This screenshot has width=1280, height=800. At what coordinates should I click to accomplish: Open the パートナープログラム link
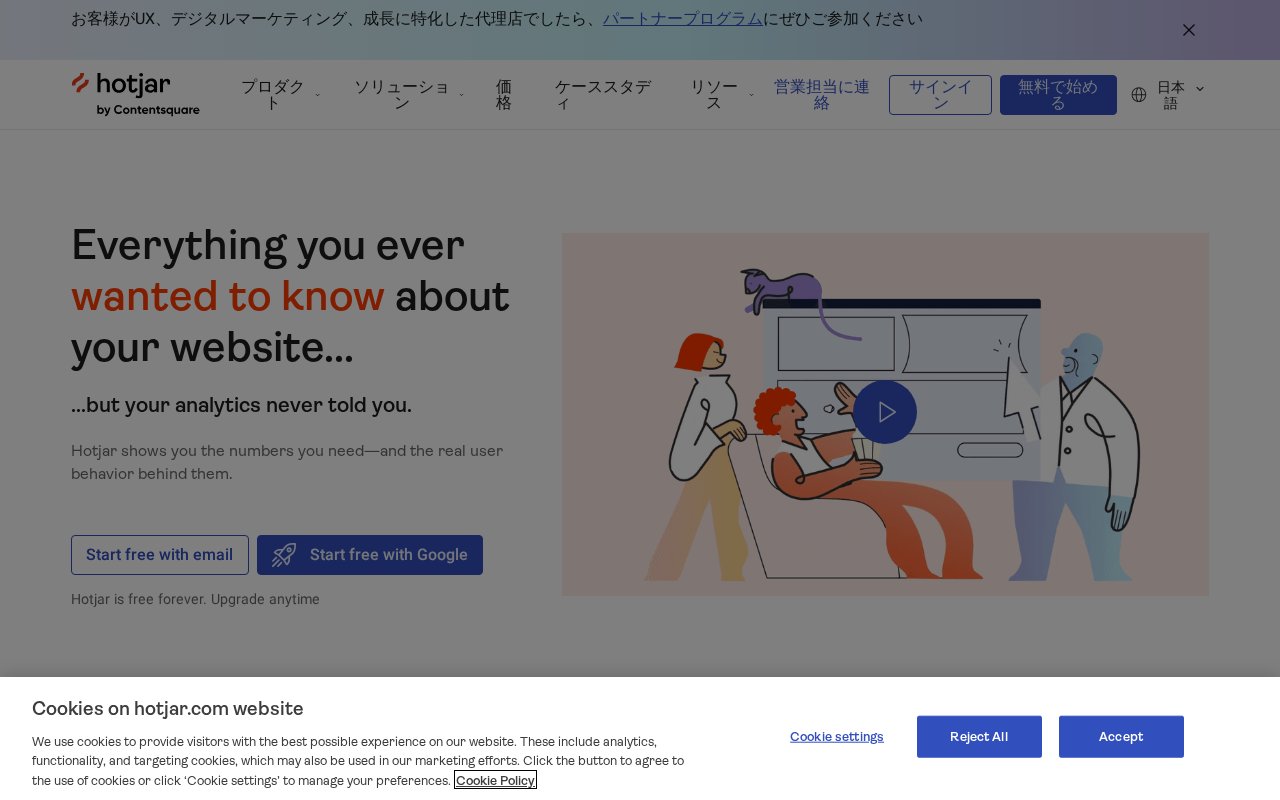pos(683,19)
